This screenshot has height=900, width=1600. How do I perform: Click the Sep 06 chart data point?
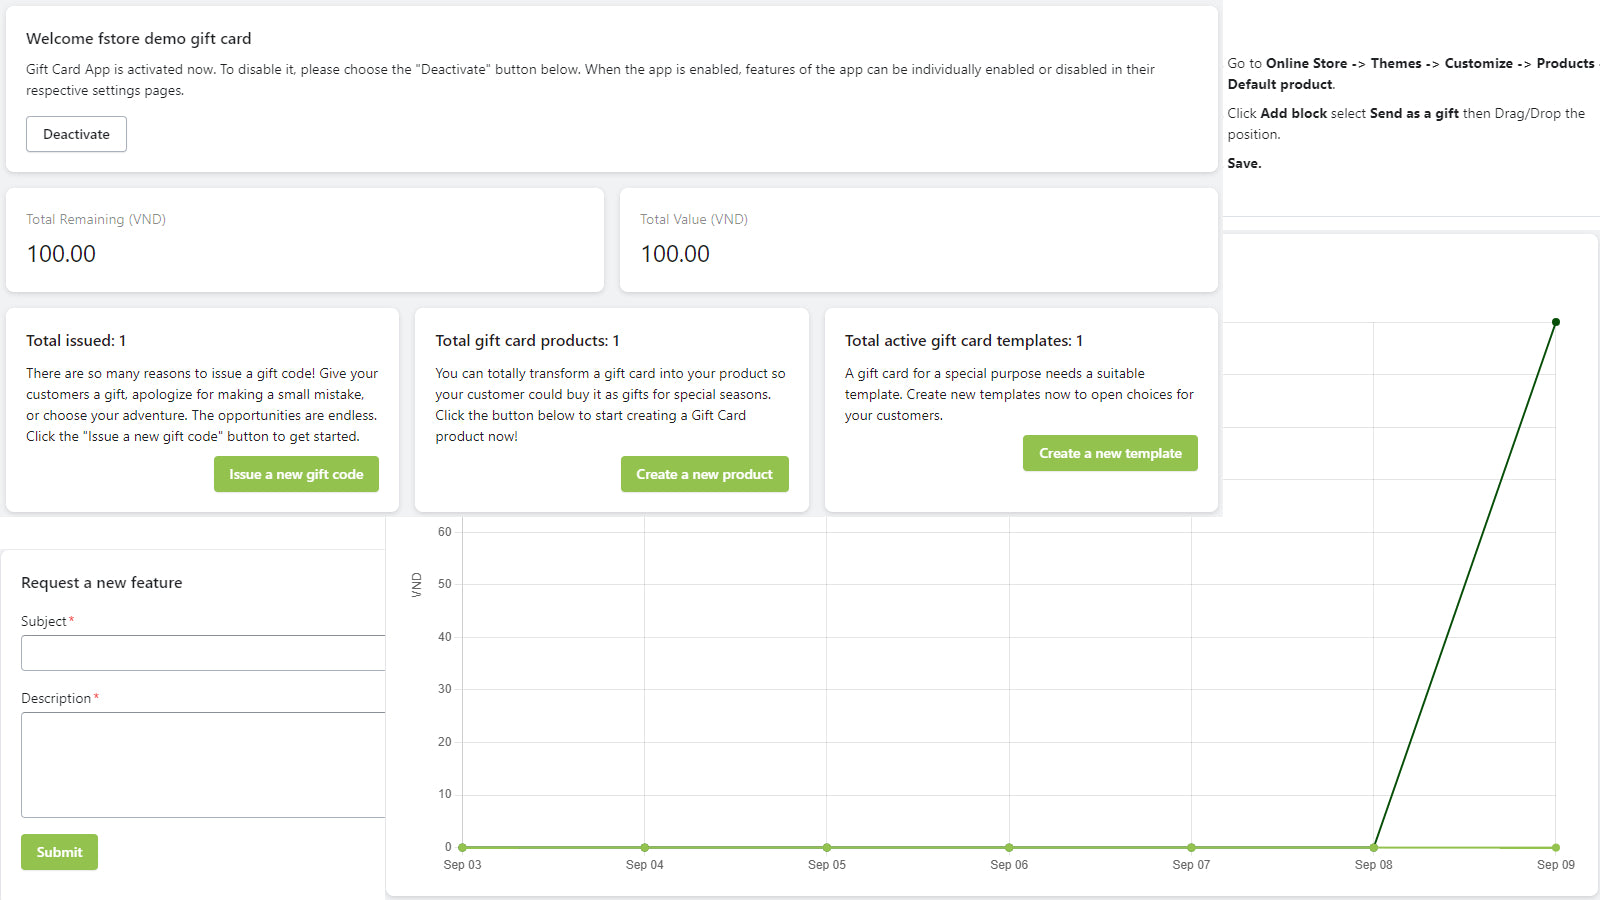pos(1009,847)
